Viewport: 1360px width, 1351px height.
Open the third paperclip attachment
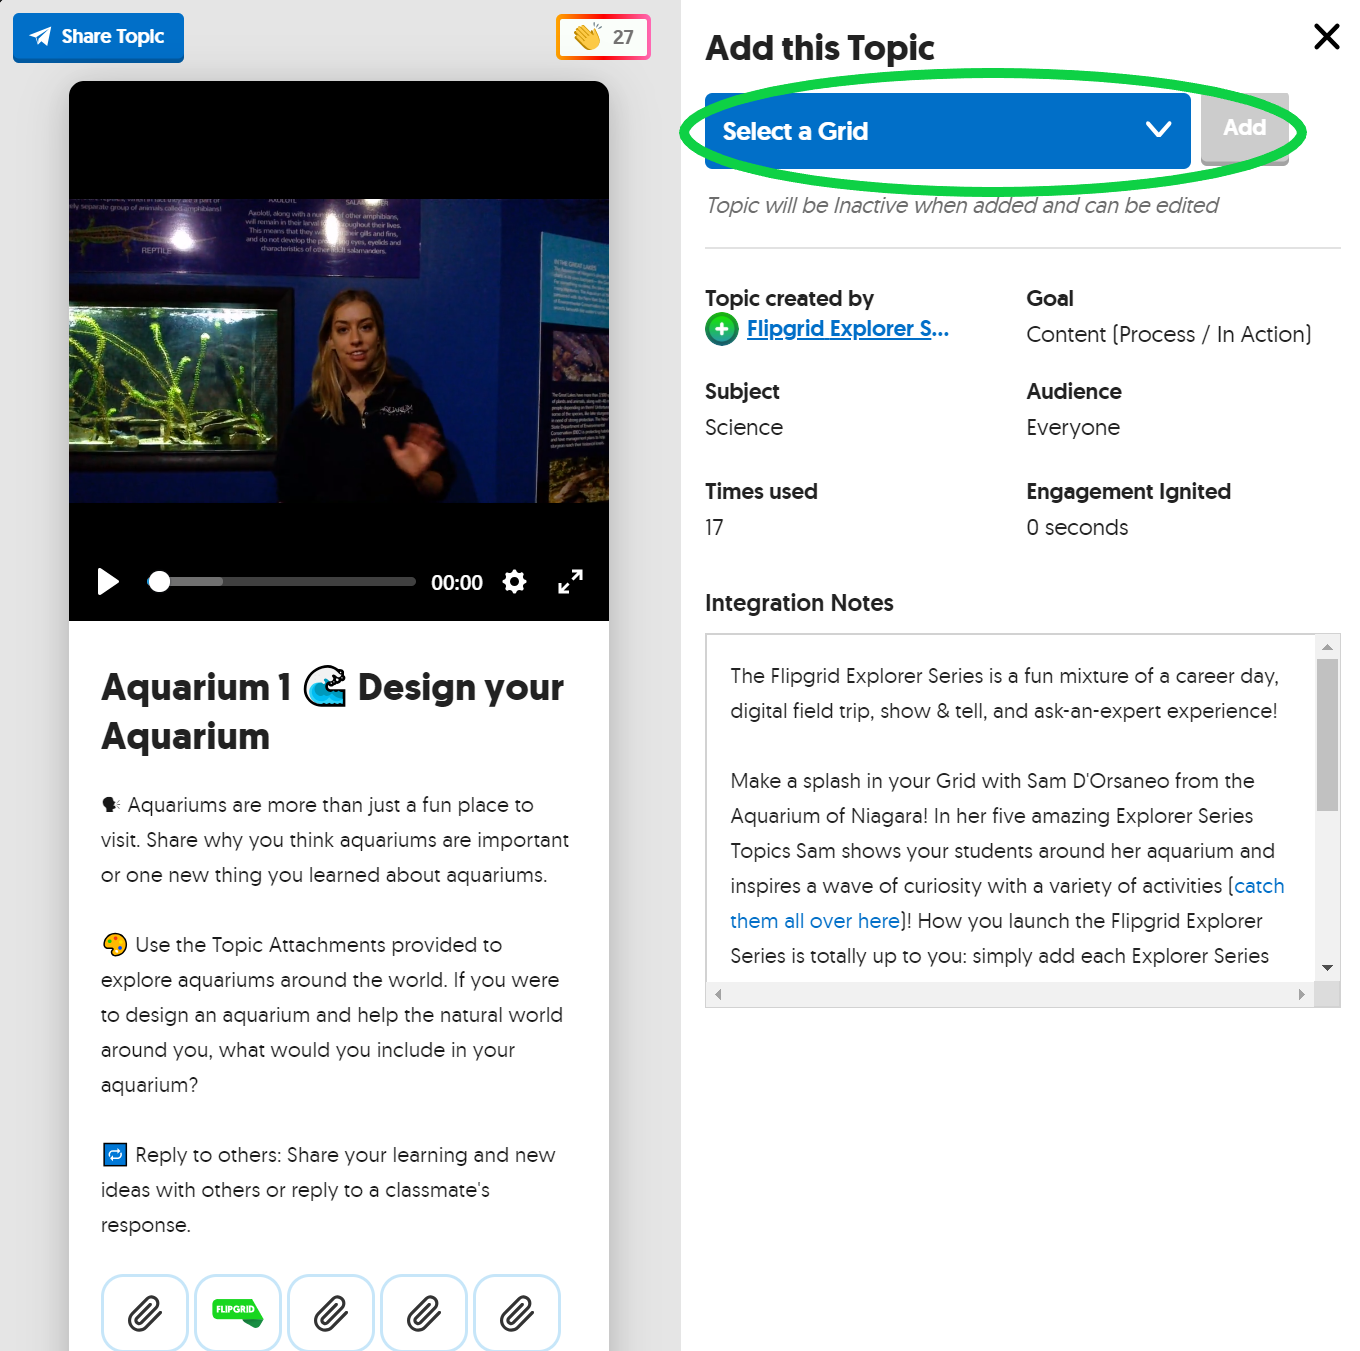331,1313
